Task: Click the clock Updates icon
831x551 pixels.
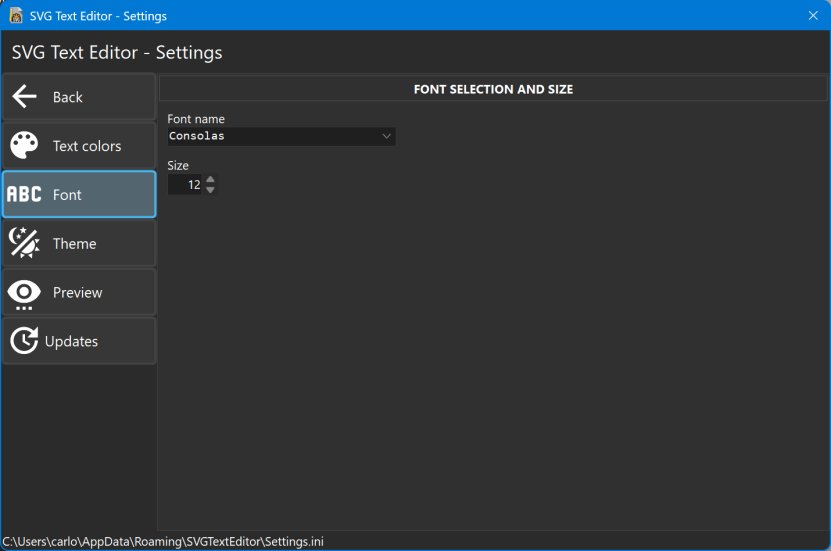Action: pyautogui.click(x=24, y=341)
